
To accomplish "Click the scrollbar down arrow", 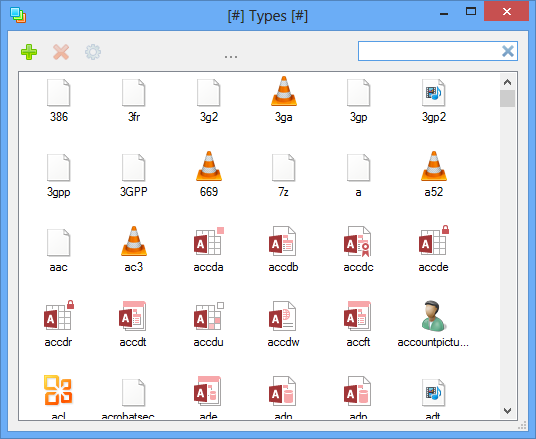I will [508, 411].
